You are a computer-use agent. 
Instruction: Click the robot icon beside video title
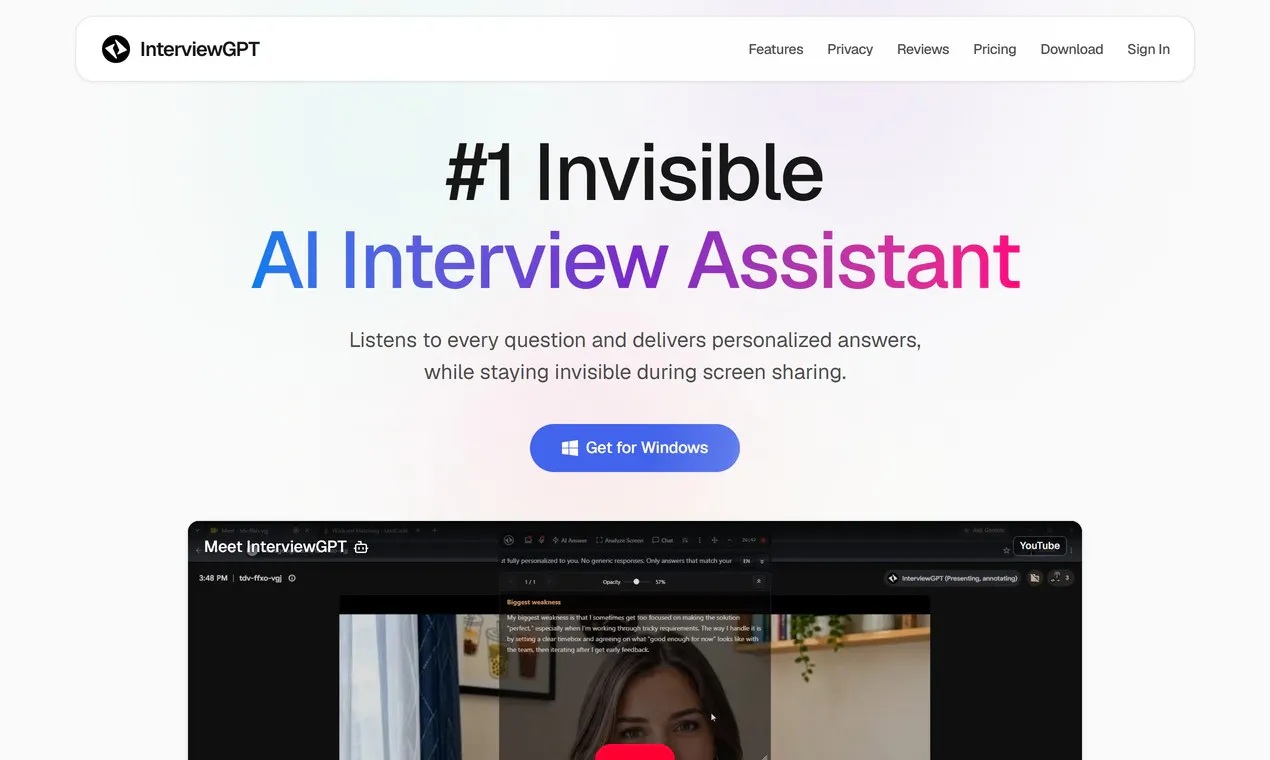click(361, 547)
